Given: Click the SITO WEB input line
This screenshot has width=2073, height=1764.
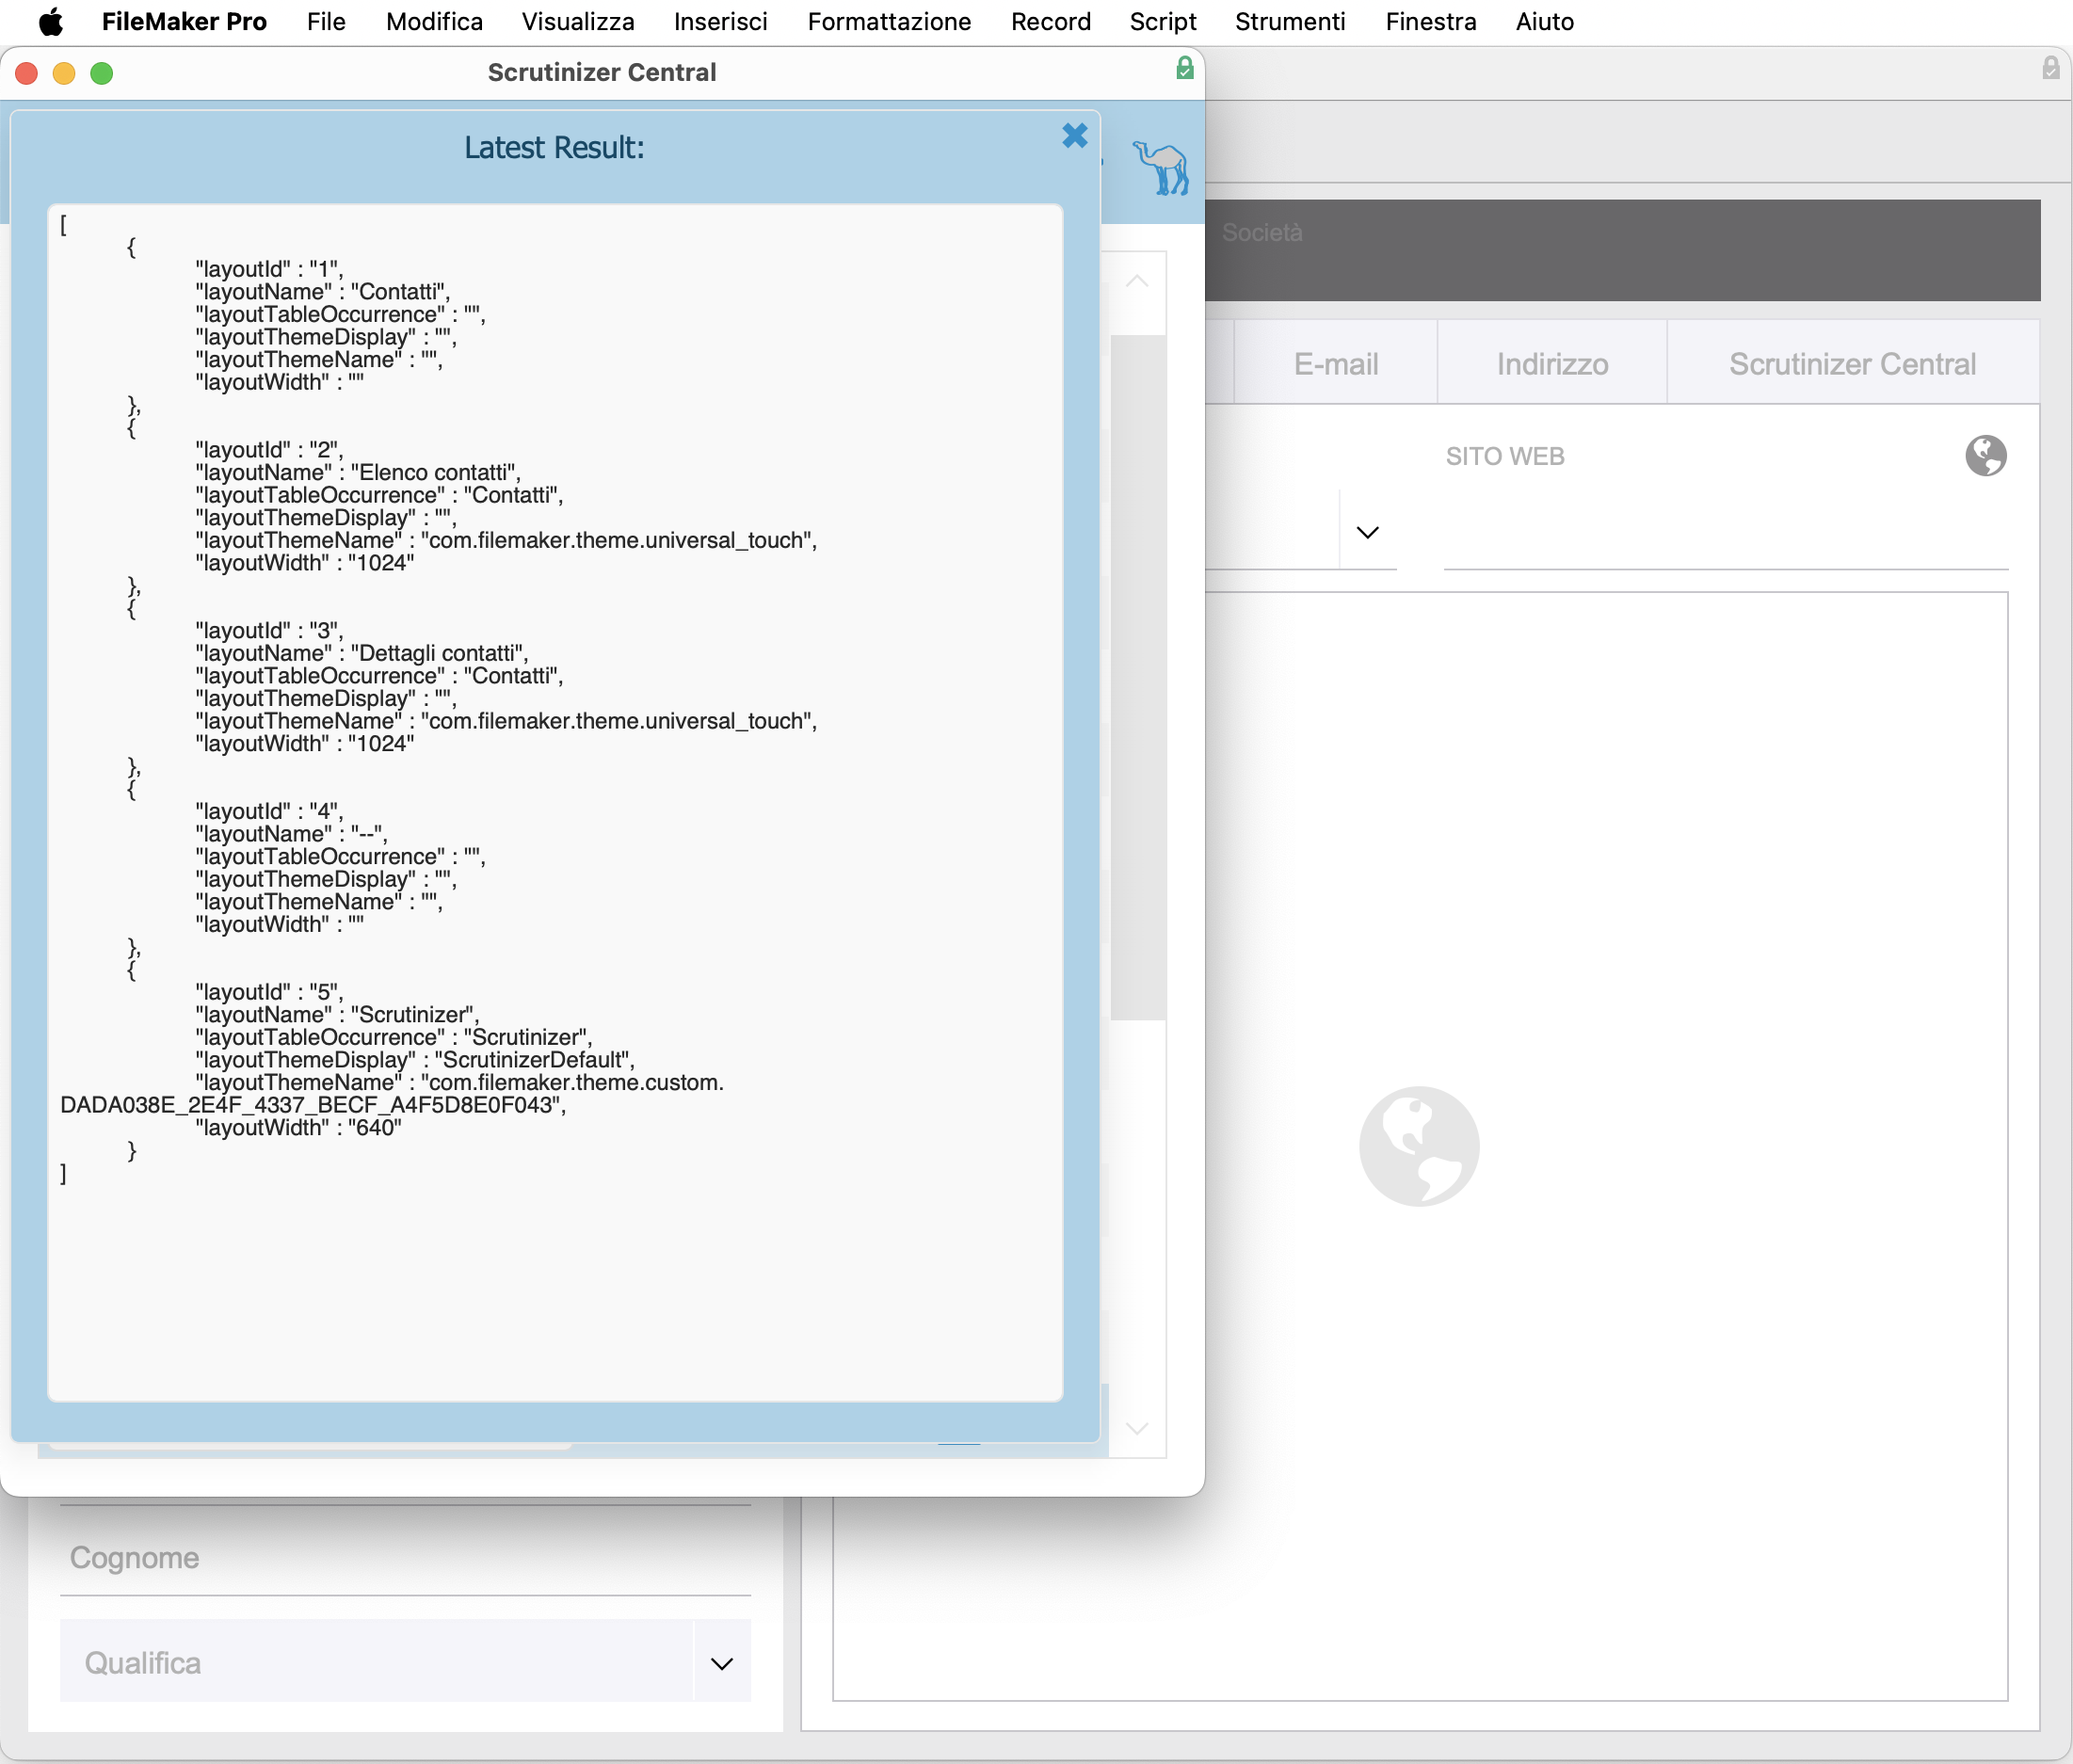Looking at the screenshot, I should [1725, 532].
